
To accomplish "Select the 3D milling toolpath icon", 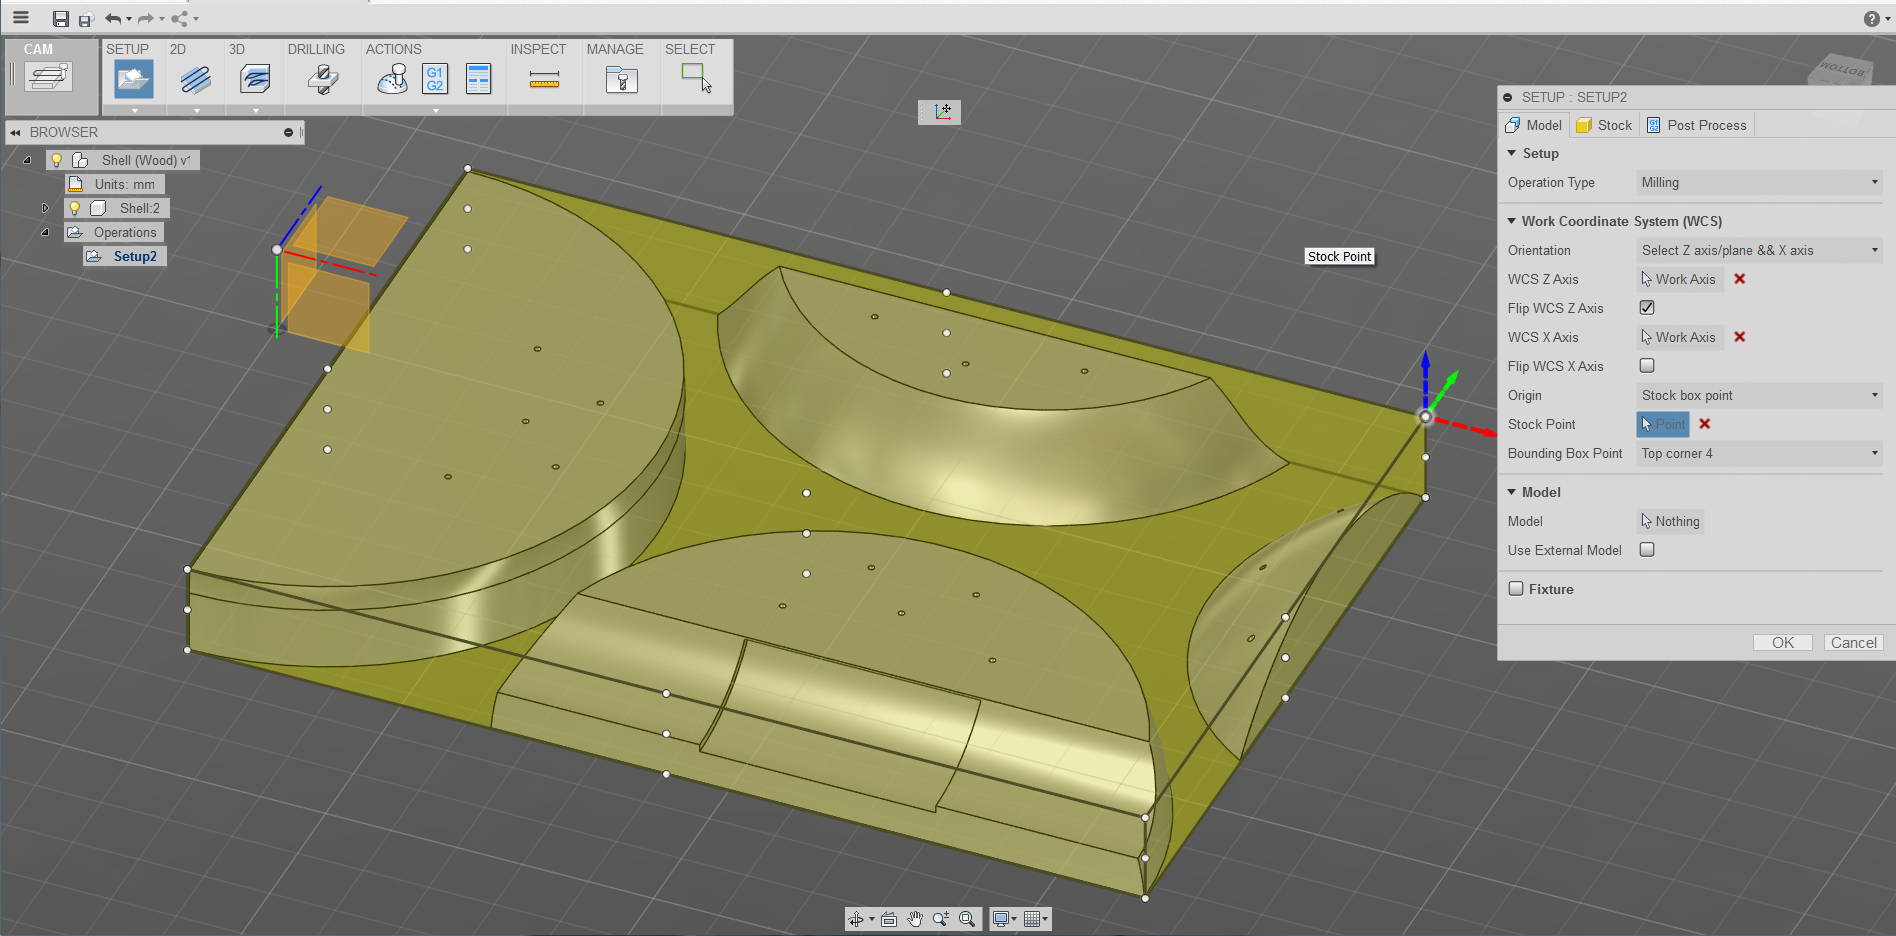I will (255, 79).
